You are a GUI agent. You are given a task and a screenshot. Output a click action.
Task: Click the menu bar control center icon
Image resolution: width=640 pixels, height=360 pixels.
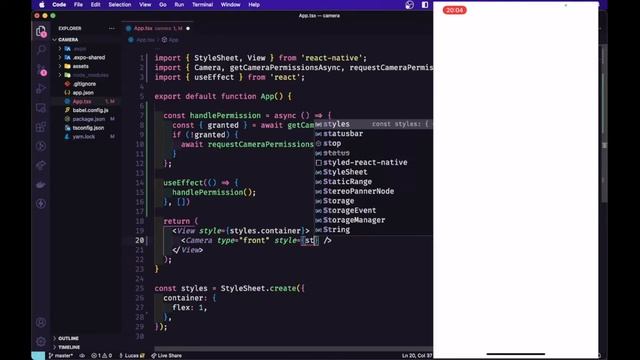(x=425, y=5)
